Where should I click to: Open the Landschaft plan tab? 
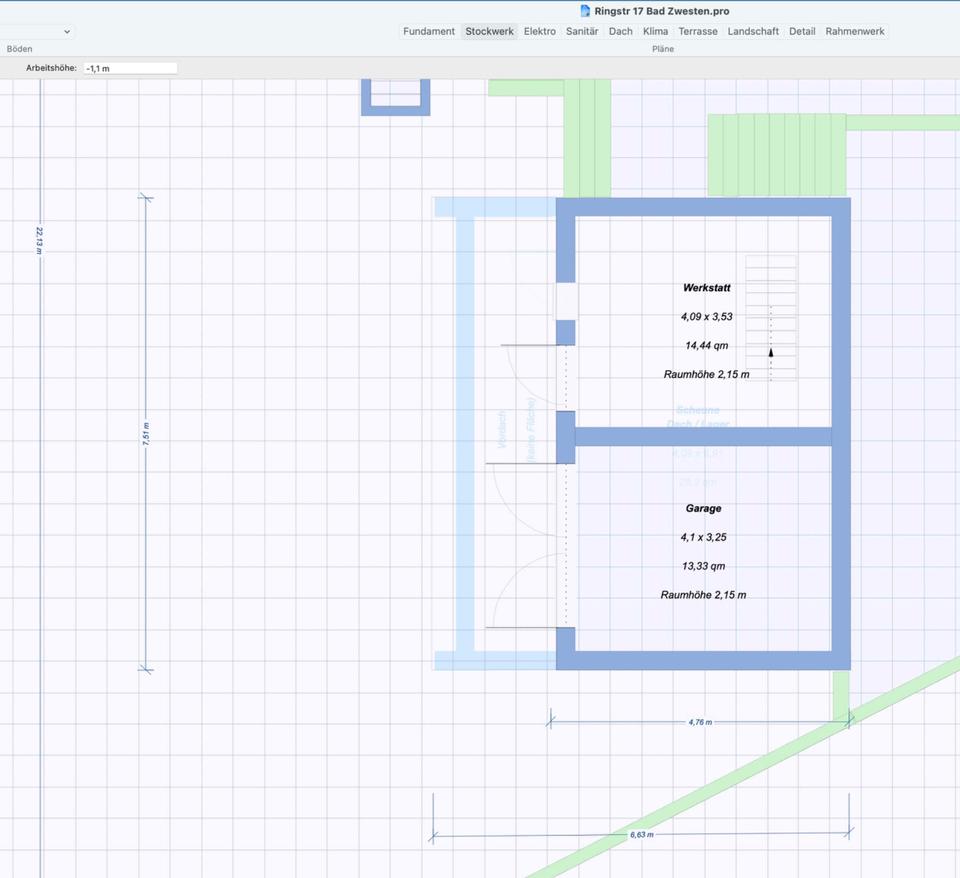coord(753,31)
